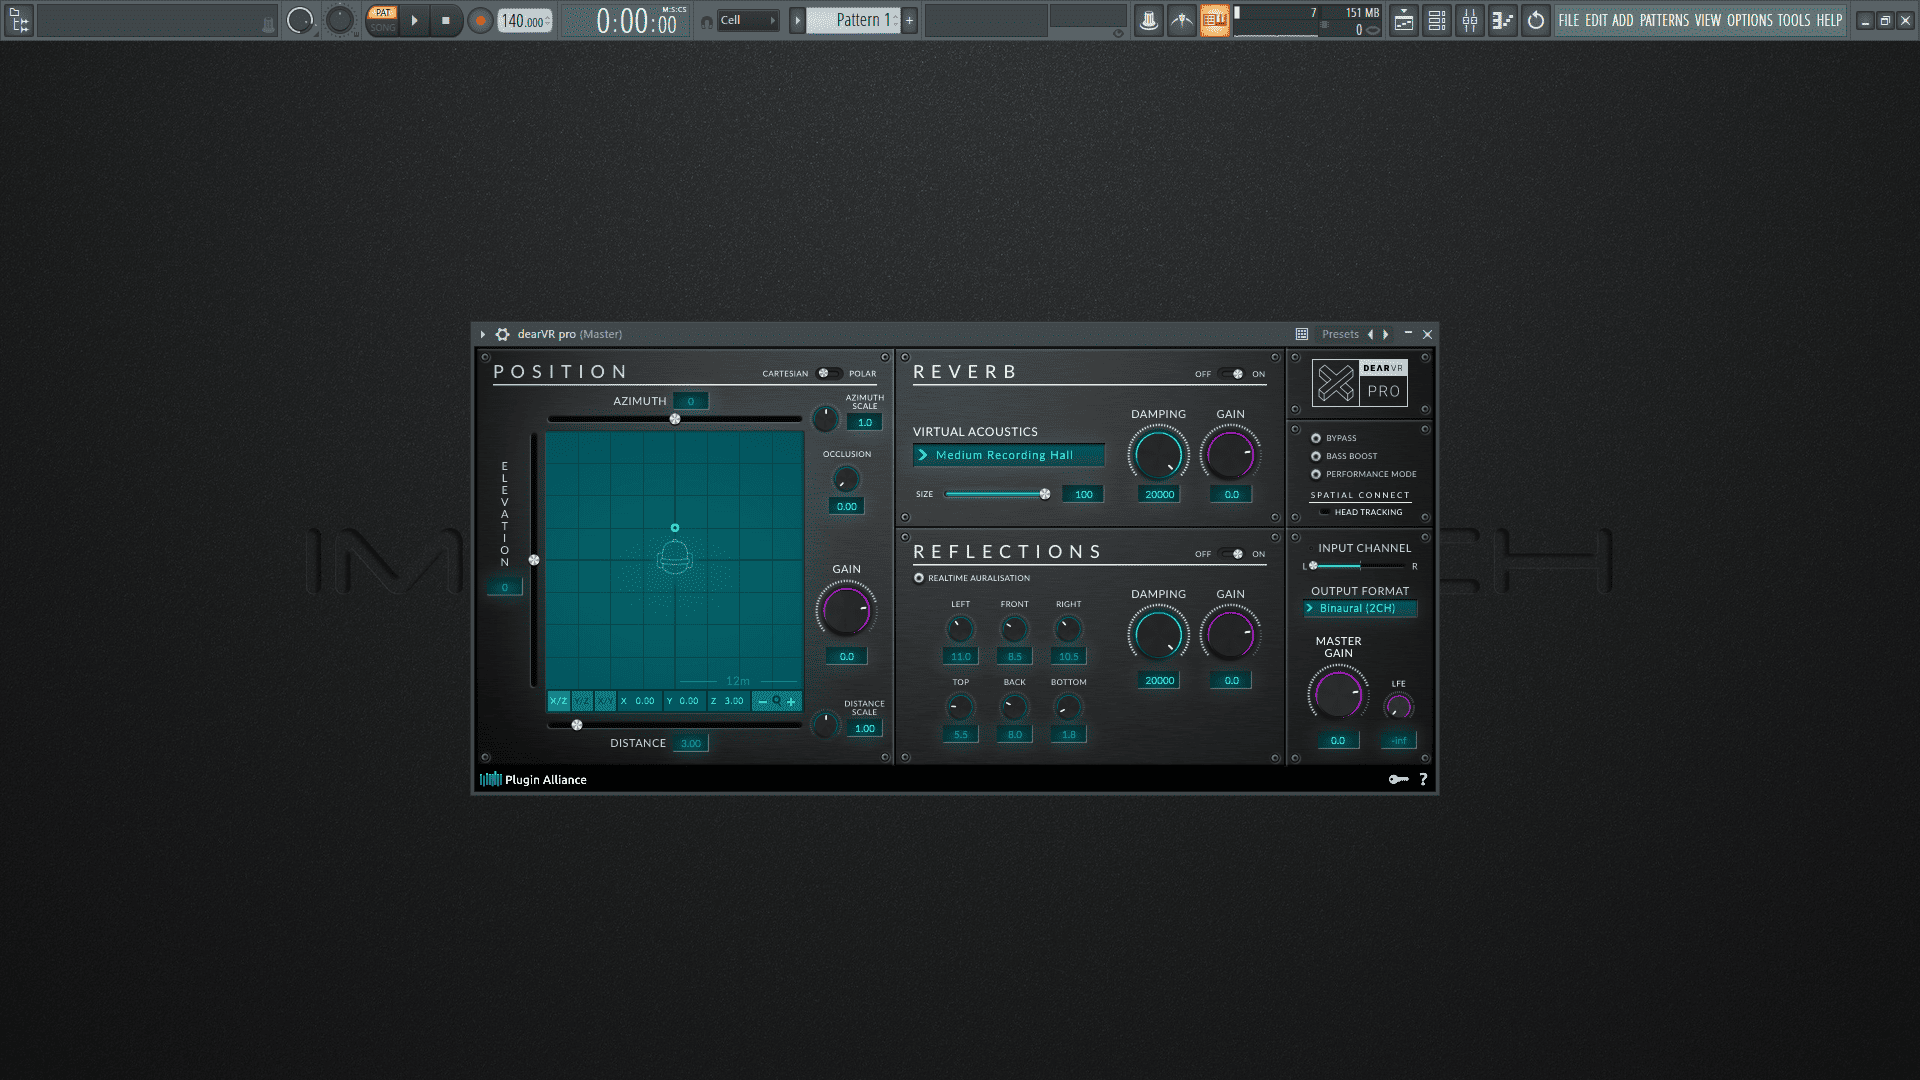Expand plugin menu arrow left of gear
This screenshot has height=1080, width=1920.
click(x=483, y=334)
